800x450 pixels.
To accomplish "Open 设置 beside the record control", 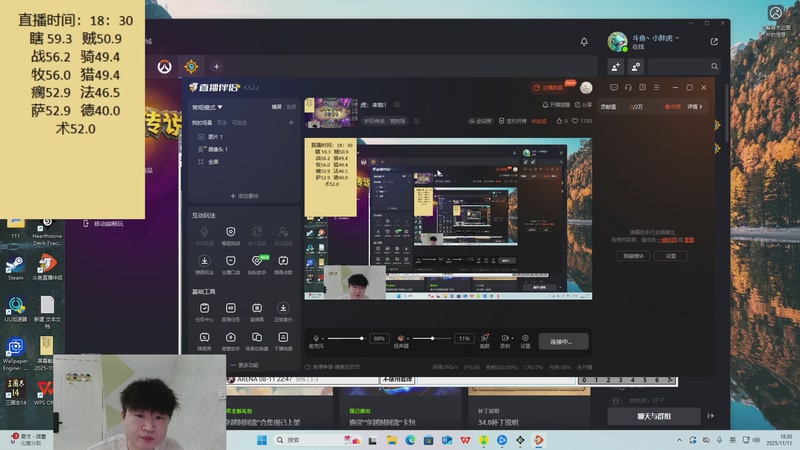I will (525, 341).
